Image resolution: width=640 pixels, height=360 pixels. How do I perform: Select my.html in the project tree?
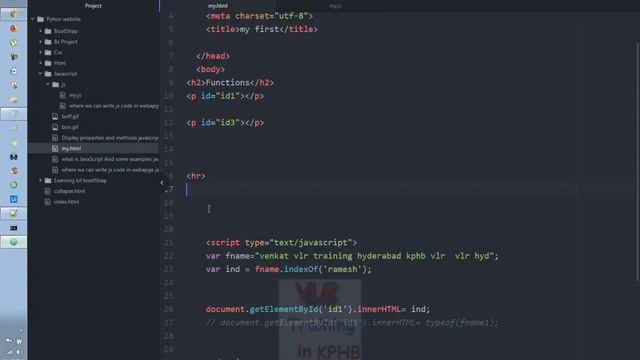(71, 149)
